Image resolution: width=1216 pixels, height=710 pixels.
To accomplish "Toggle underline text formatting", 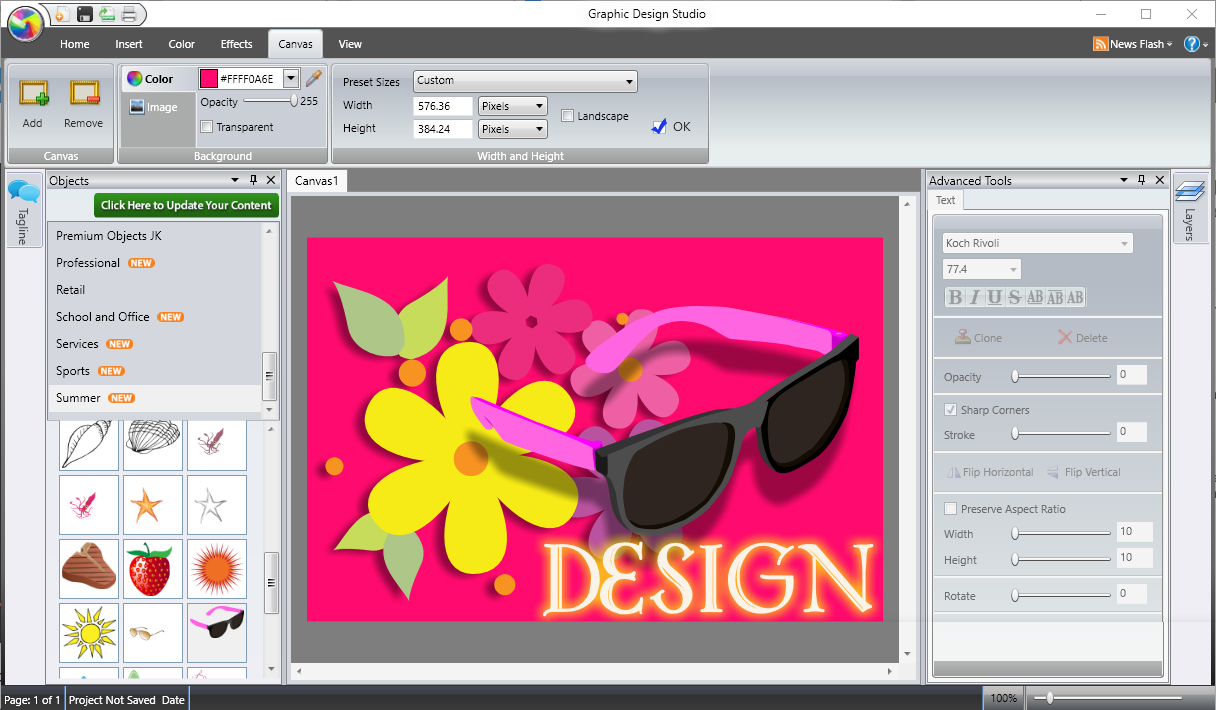I will point(995,297).
